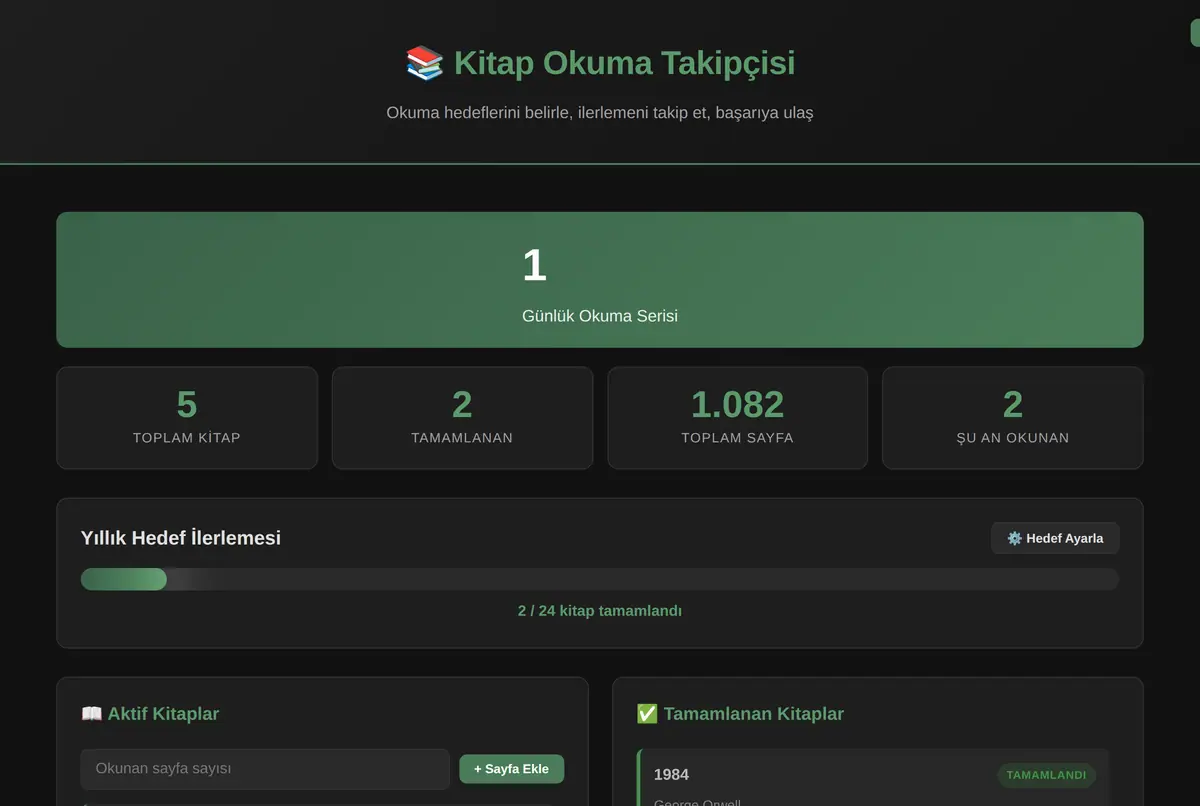Select the 1984 book title
Image resolution: width=1200 pixels, height=806 pixels.
671,775
